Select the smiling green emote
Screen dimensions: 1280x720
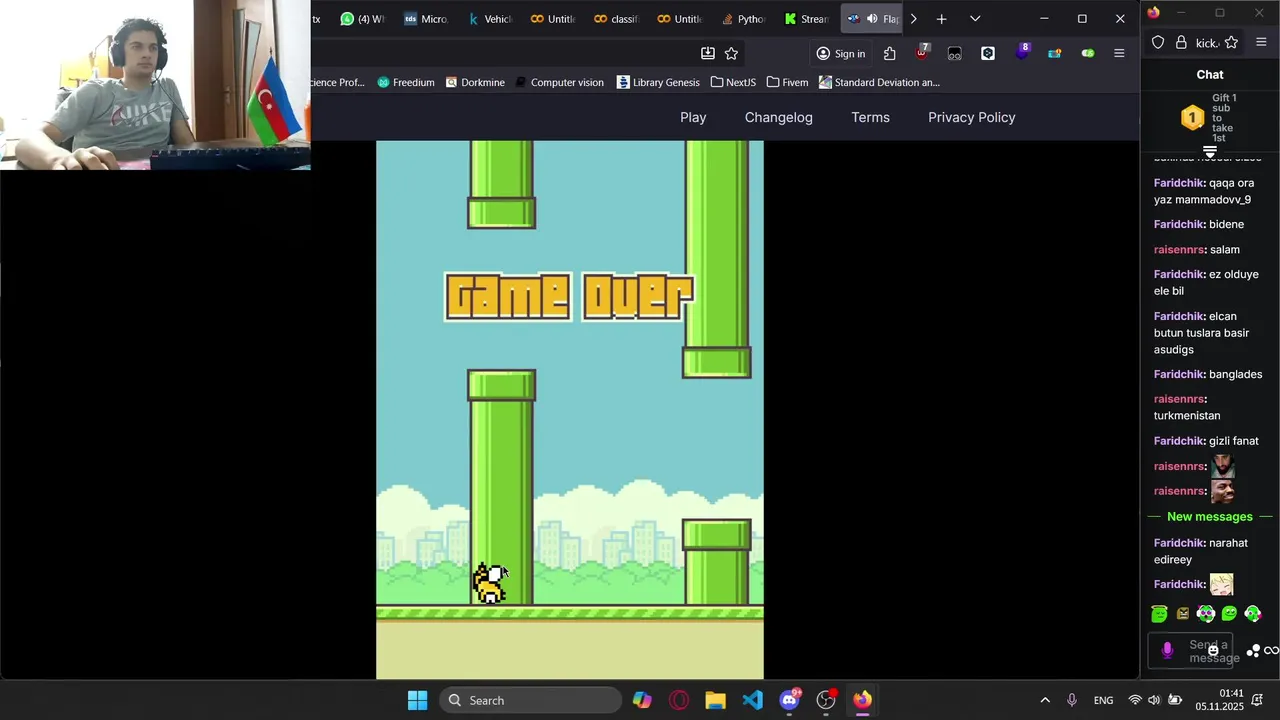coord(1229,614)
